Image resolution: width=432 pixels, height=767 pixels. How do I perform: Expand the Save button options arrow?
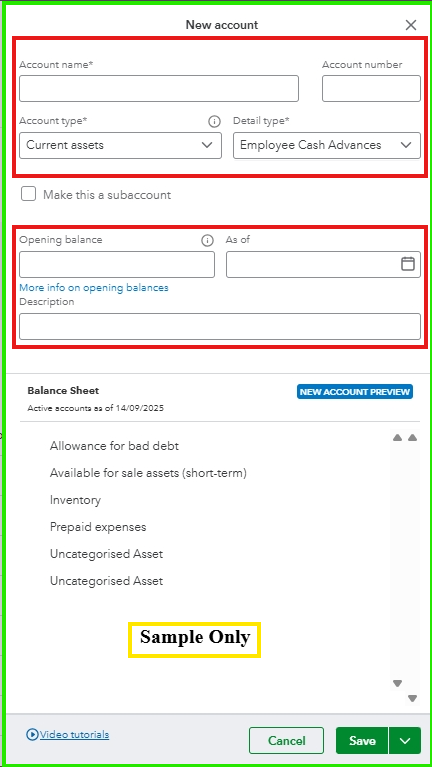[x=405, y=741]
